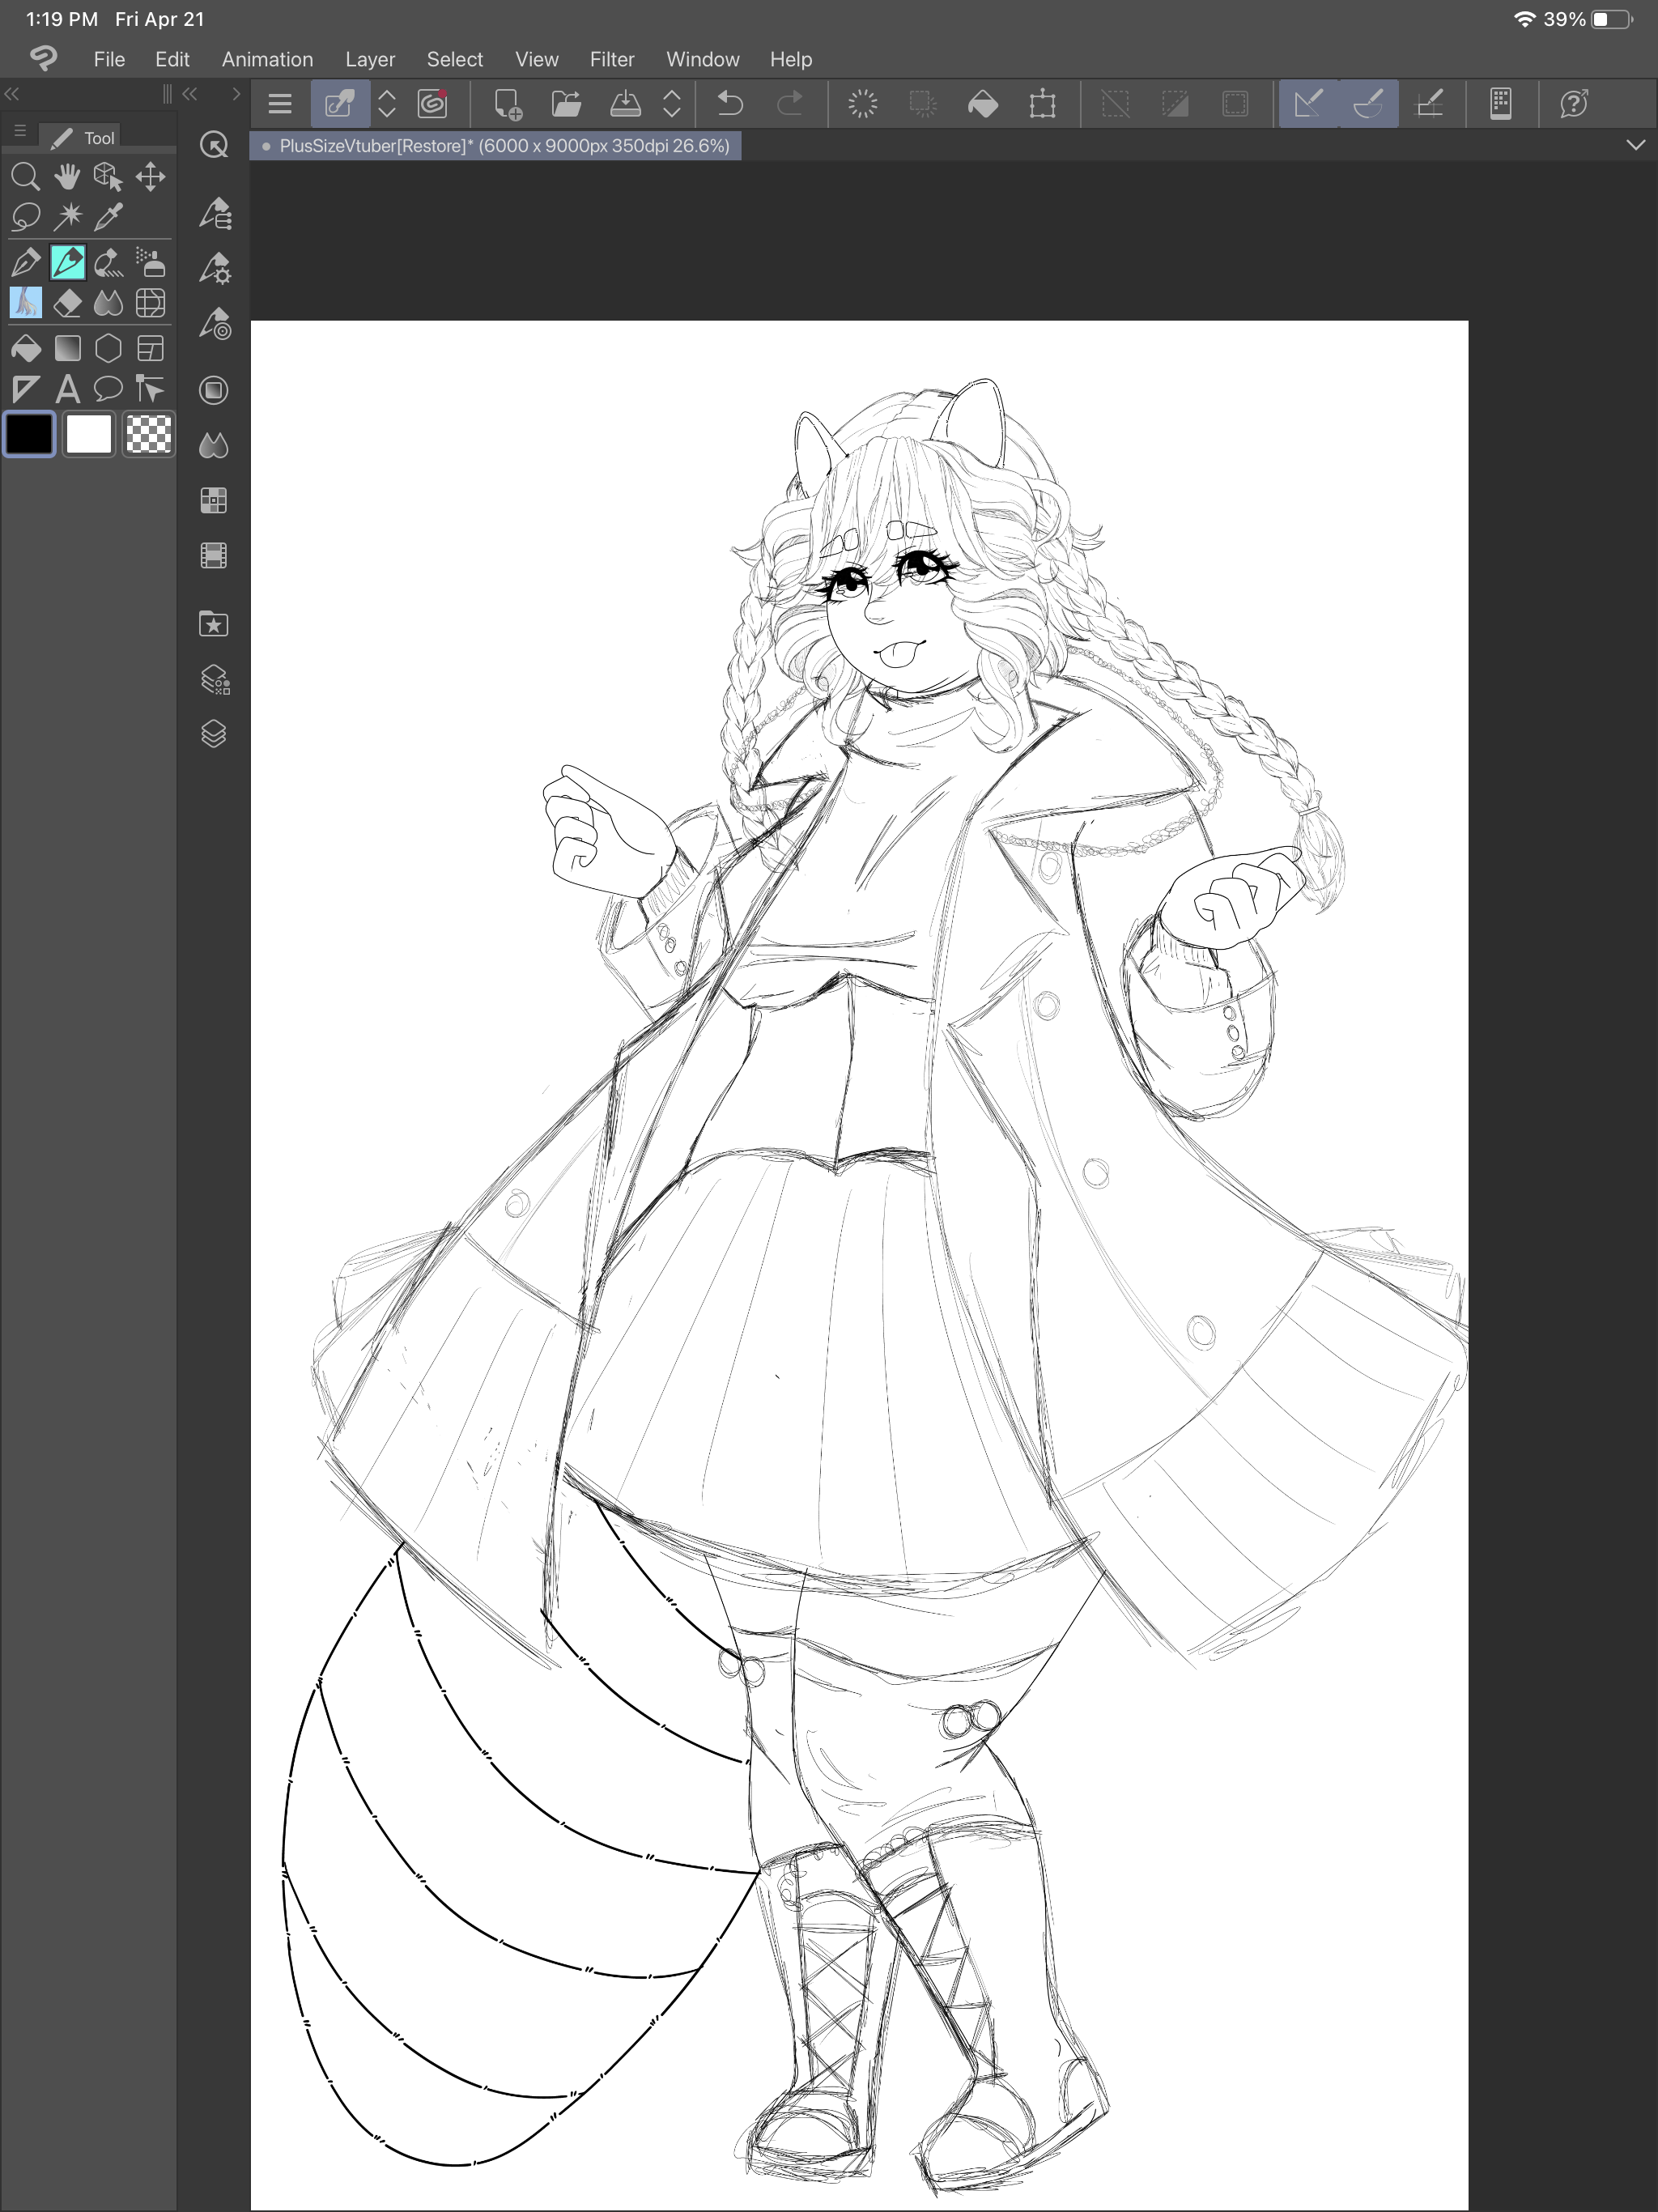This screenshot has height=2212, width=1658.
Task: Open the Filter menu
Action: [611, 59]
